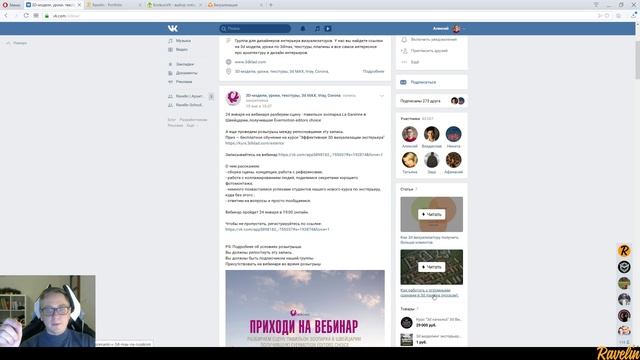Click the group avatar on the post
Image resolution: width=640 pixels, height=360 pixels.
tap(233, 98)
